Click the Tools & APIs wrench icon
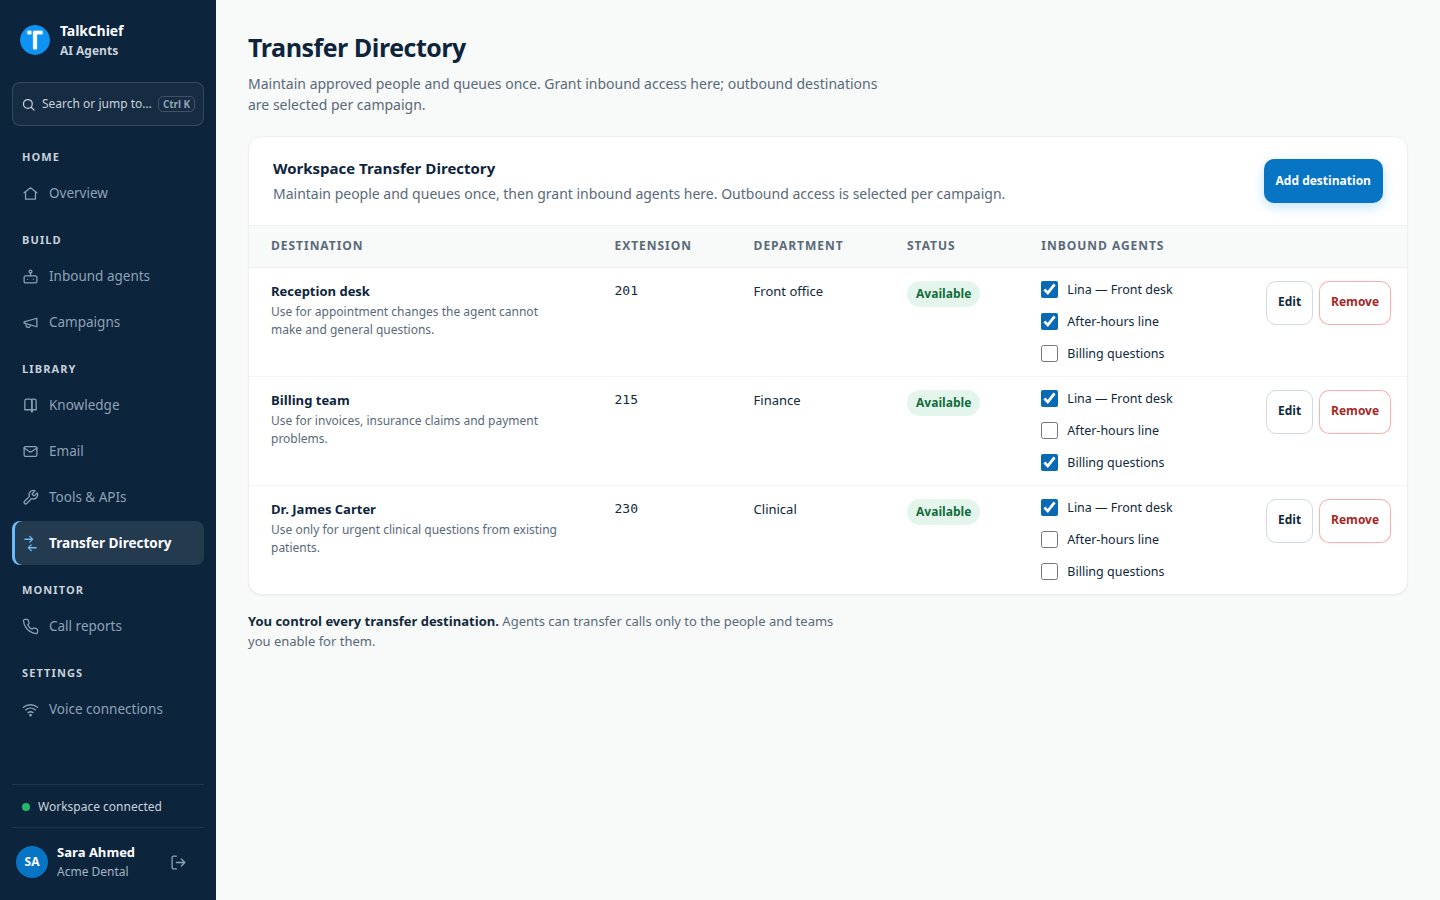This screenshot has height=900, width=1440. point(31,497)
